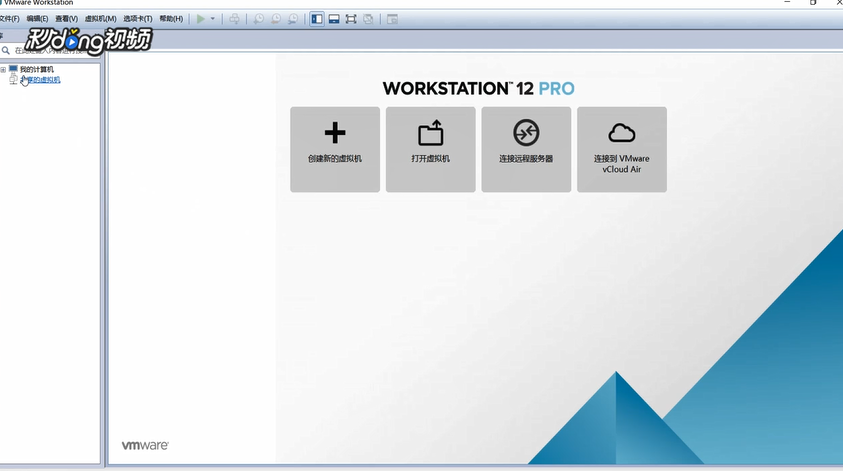Screen dimensions: 843x471
Task: Open the power options dropdown arrow
Action: coord(213,19)
